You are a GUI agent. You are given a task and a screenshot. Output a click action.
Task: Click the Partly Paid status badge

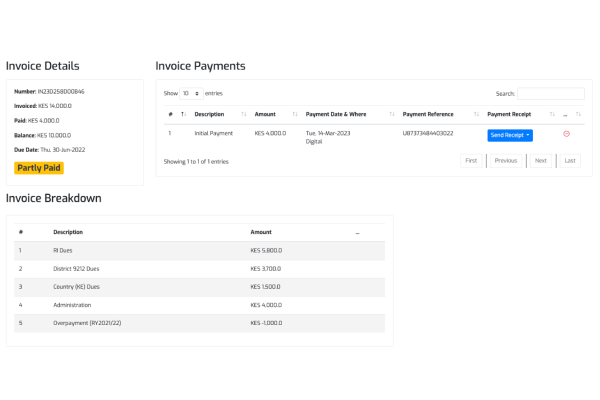click(39, 168)
